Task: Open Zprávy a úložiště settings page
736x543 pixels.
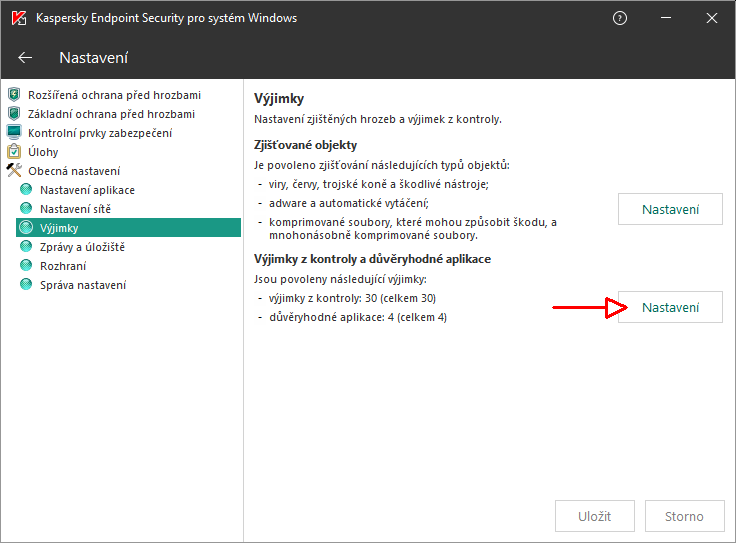Action: (x=82, y=247)
